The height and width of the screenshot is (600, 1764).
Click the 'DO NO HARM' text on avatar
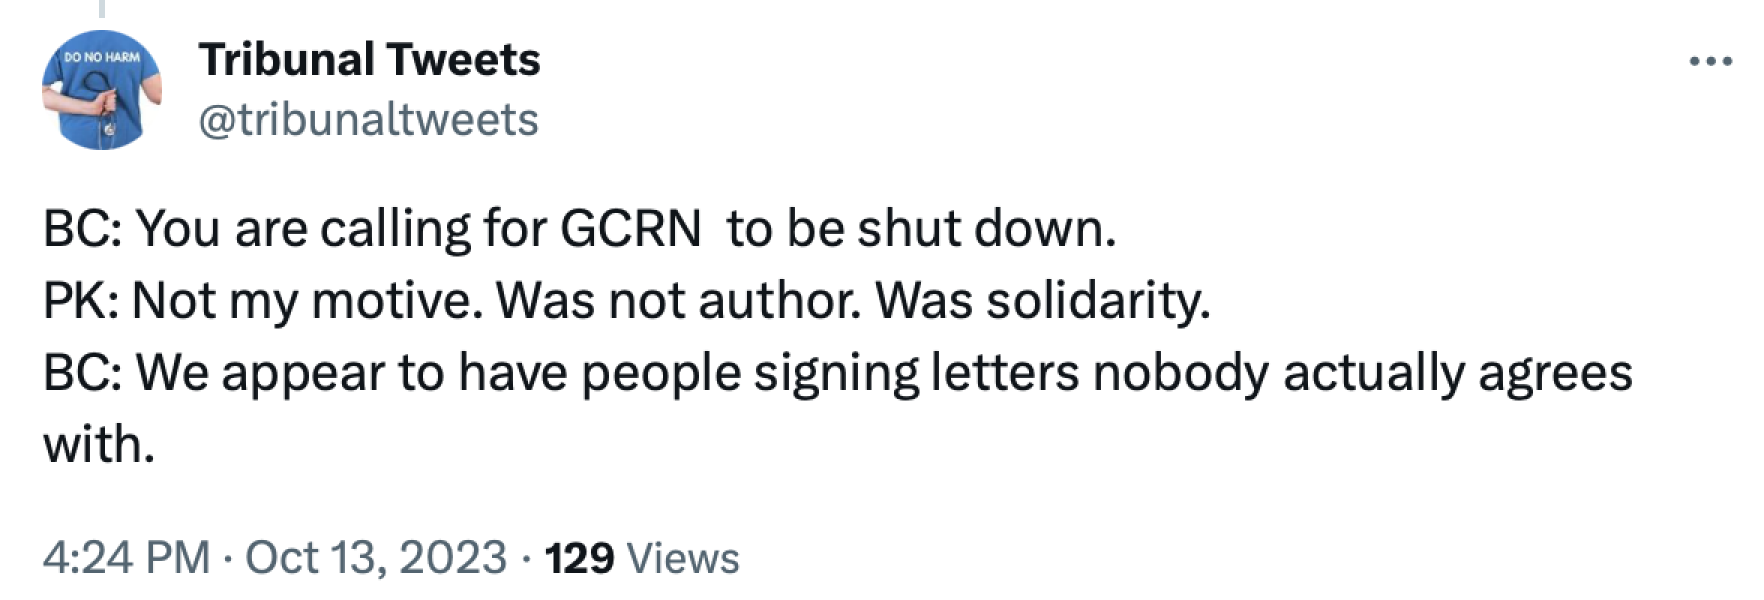coord(101,57)
